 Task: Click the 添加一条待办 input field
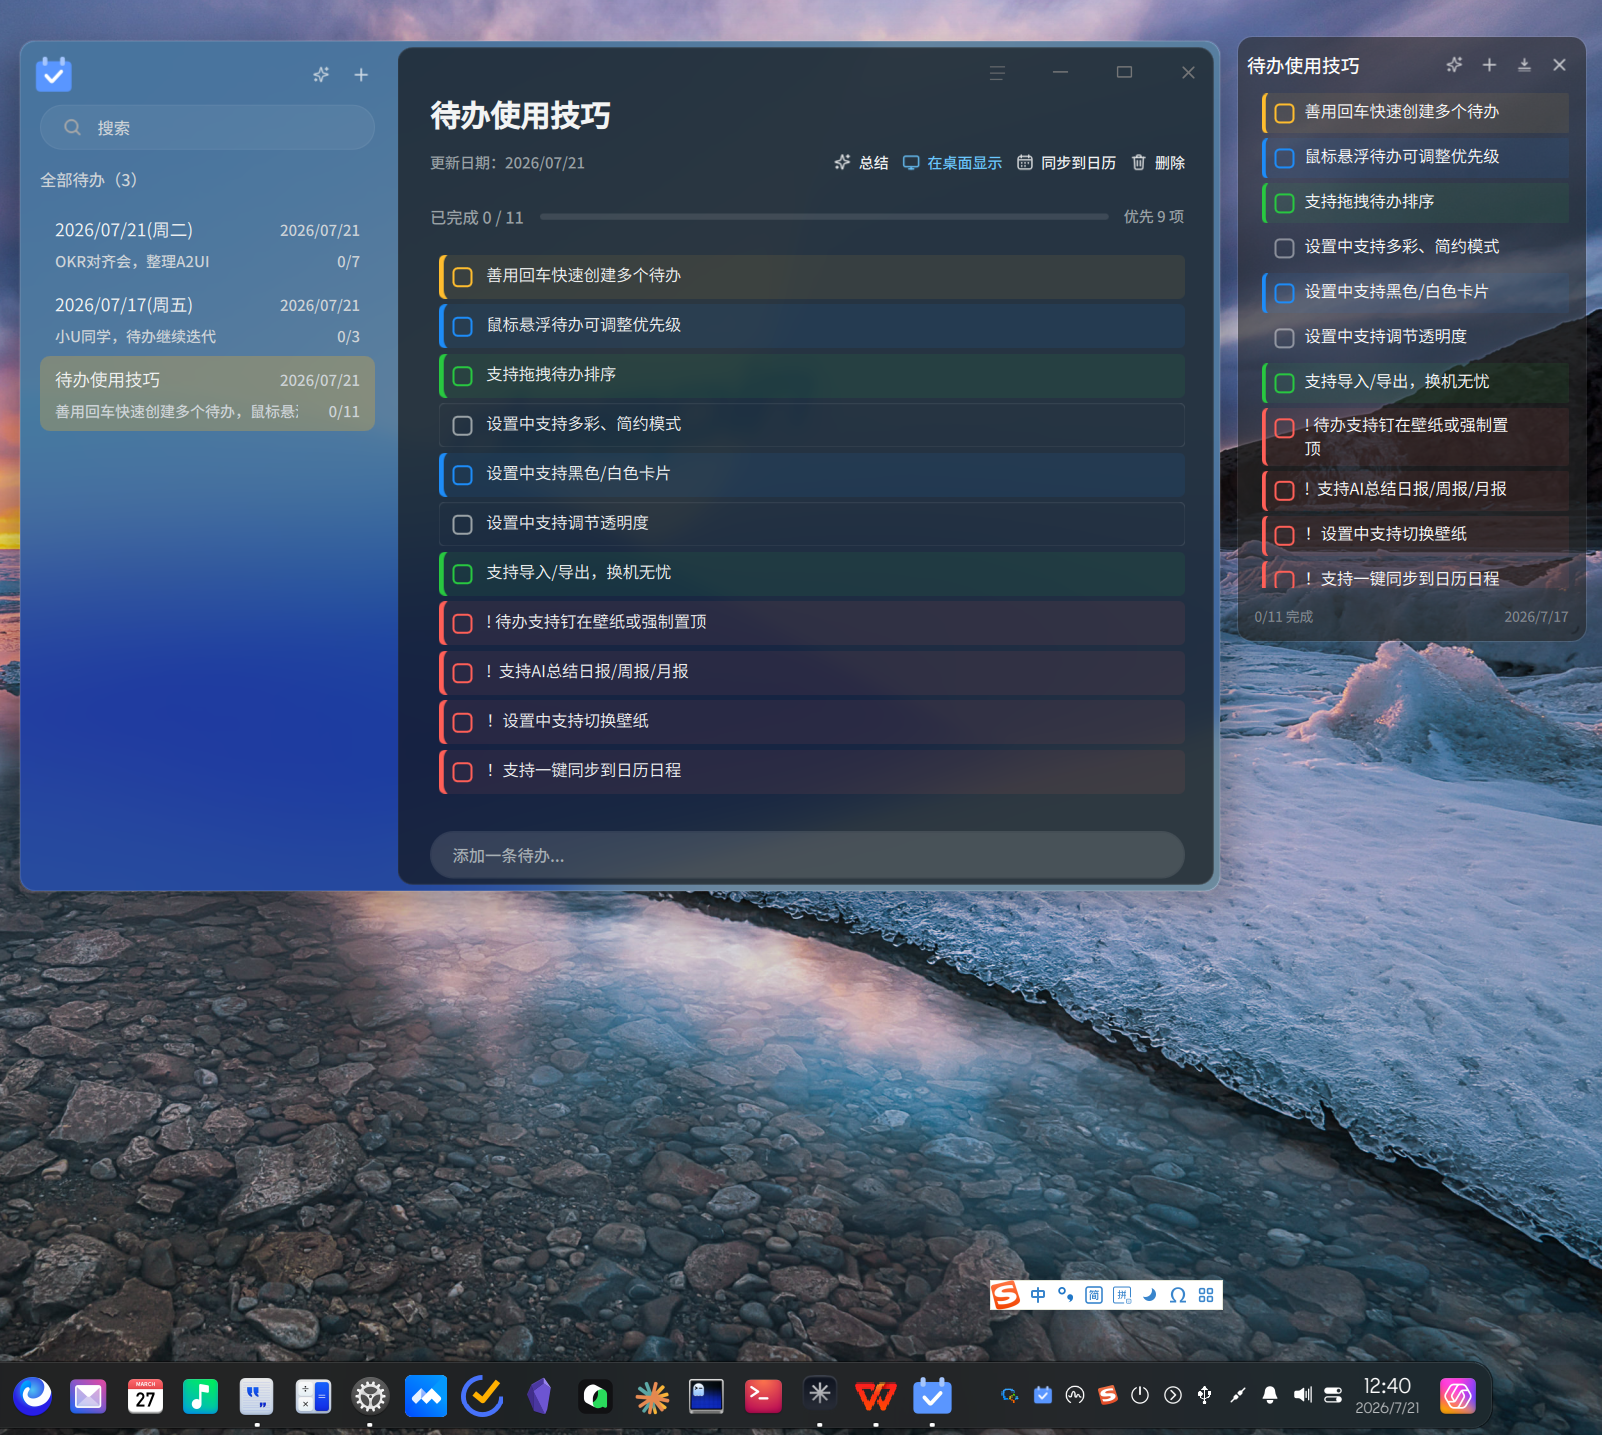[x=807, y=856]
